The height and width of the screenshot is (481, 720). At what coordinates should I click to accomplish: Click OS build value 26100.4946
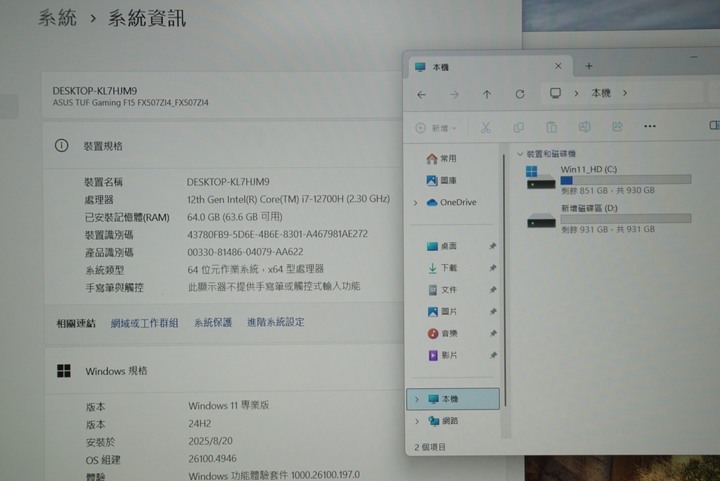[x=212, y=459]
